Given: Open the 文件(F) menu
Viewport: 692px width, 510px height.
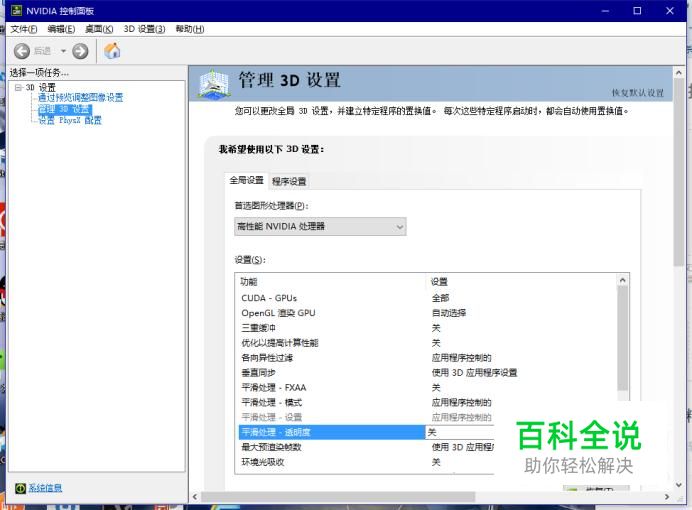Looking at the screenshot, I should pyautogui.click(x=24, y=29).
